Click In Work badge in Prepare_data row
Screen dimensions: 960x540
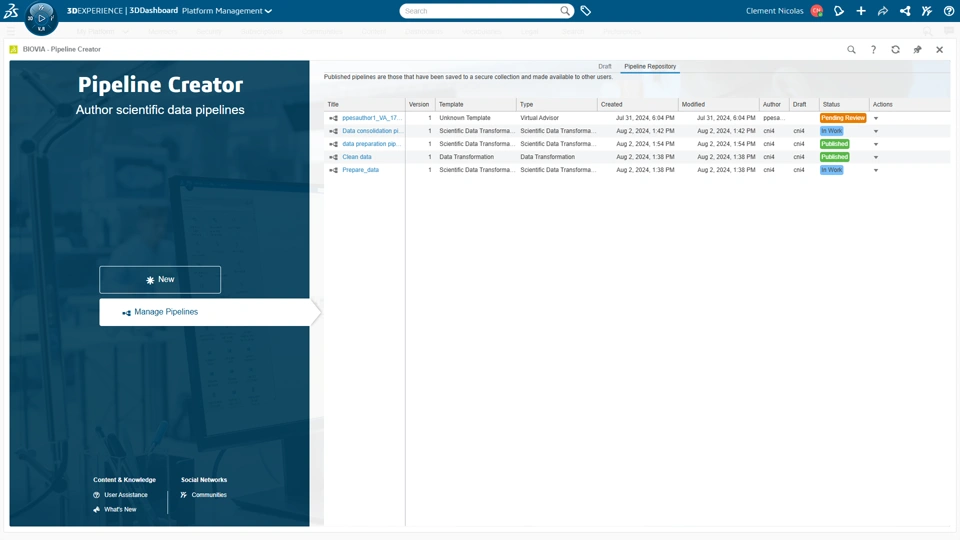pyautogui.click(x=831, y=170)
